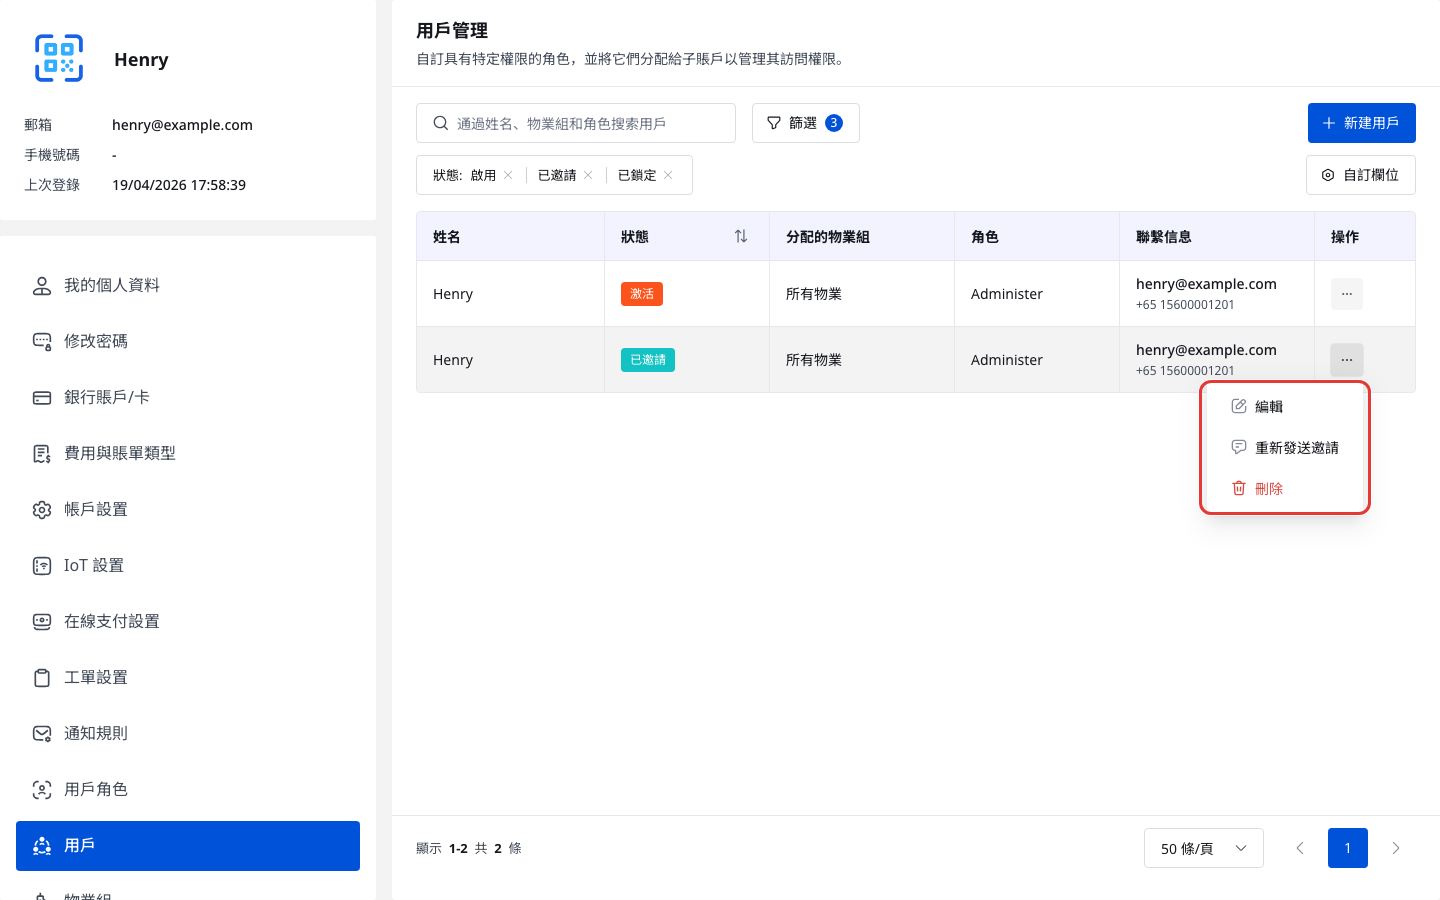1440x900 pixels.
Task: Click henry@example.com in profile panel
Action: (182, 125)
